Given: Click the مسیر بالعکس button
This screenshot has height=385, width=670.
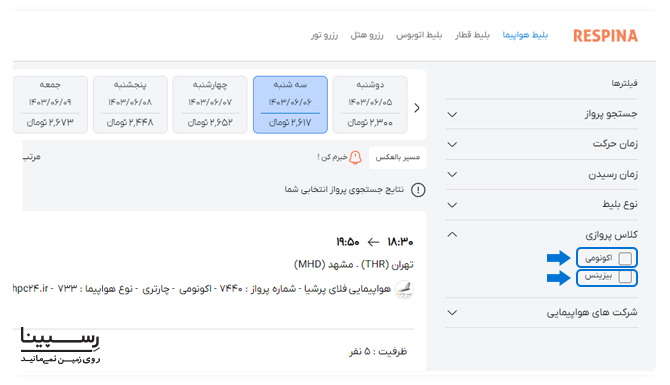Looking at the screenshot, I should (x=397, y=158).
